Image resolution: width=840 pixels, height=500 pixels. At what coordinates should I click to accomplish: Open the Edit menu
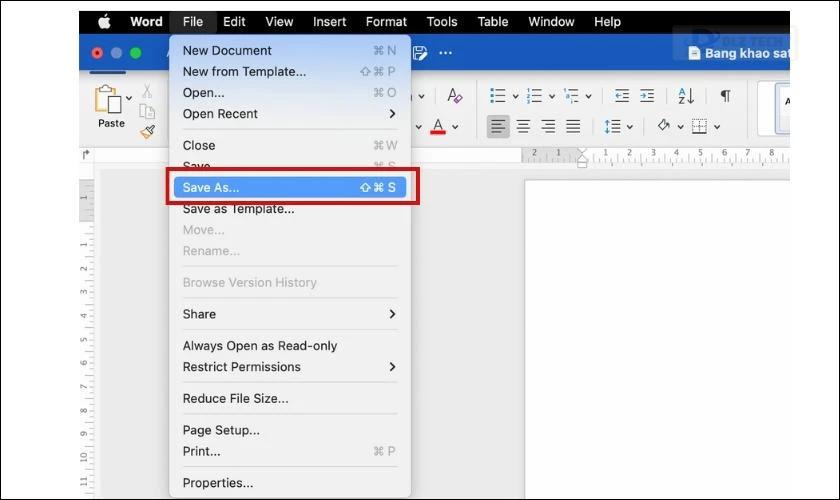tap(234, 22)
